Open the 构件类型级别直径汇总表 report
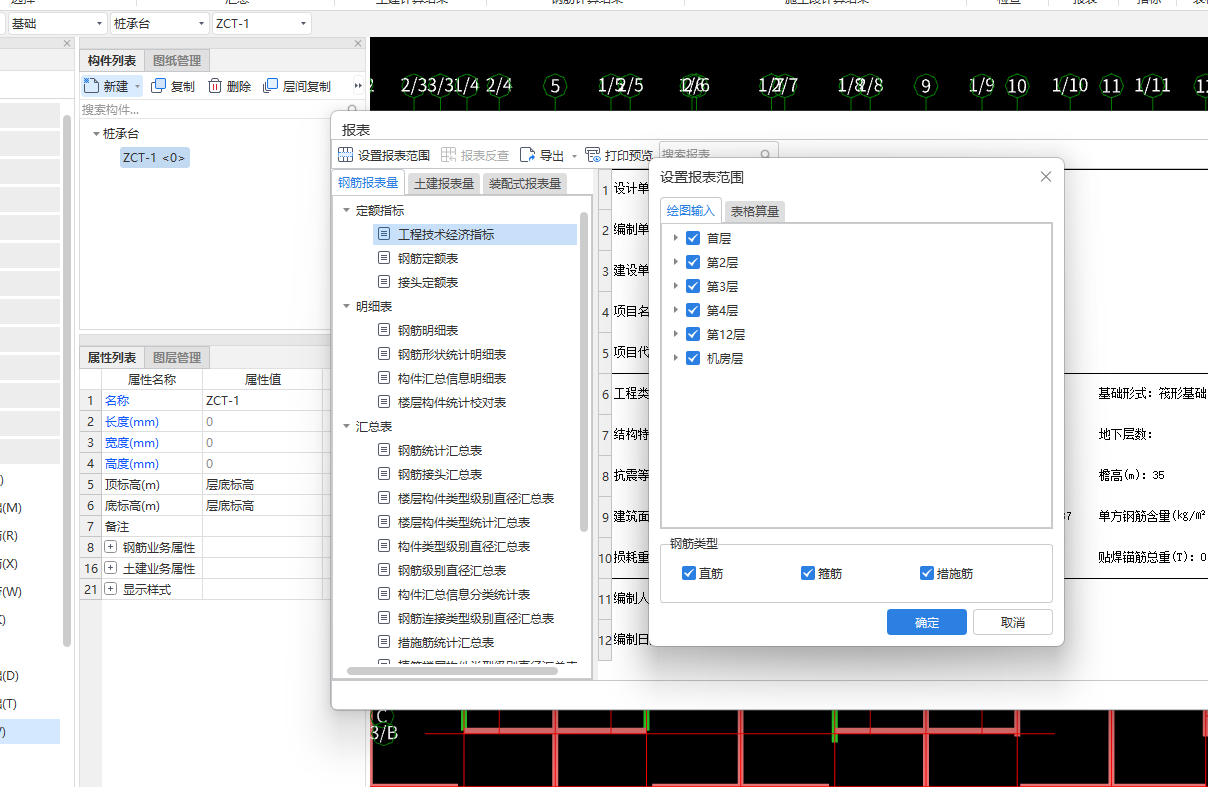Image resolution: width=1208 pixels, height=787 pixels. (x=464, y=546)
